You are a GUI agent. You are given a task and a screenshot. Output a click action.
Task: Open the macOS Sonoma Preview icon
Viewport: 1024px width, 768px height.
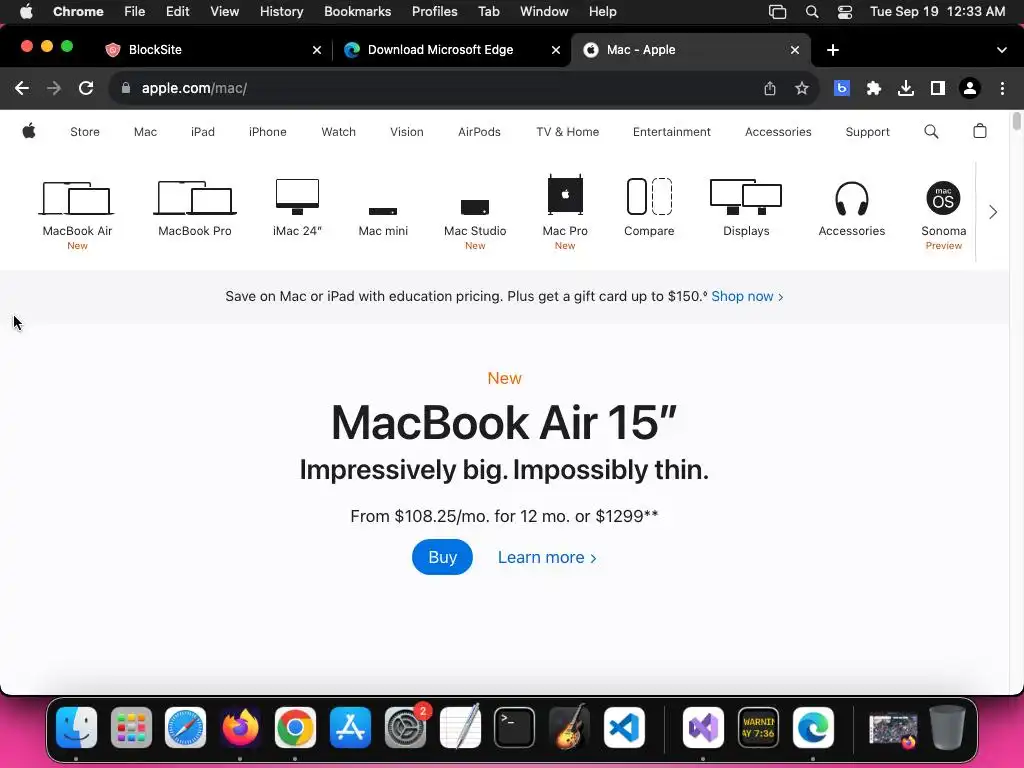click(x=943, y=198)
